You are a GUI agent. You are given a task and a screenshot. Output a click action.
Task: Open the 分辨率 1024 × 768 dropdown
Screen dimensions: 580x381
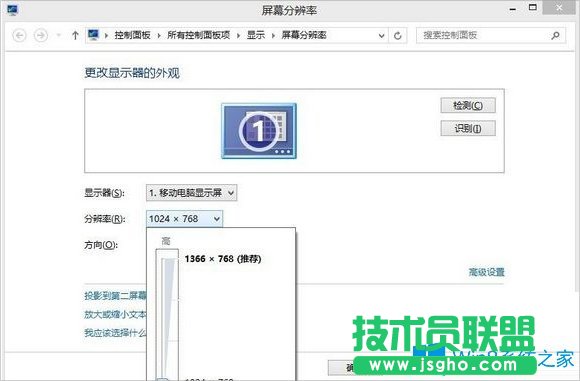(x=185, y=219)
